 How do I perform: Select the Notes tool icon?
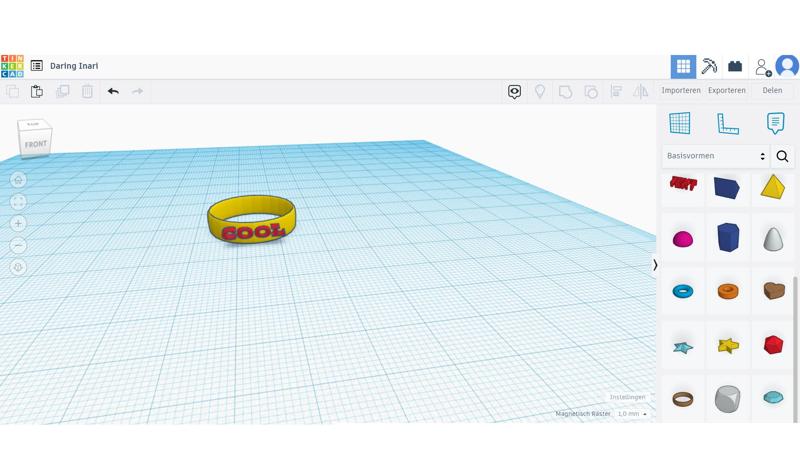776,123
